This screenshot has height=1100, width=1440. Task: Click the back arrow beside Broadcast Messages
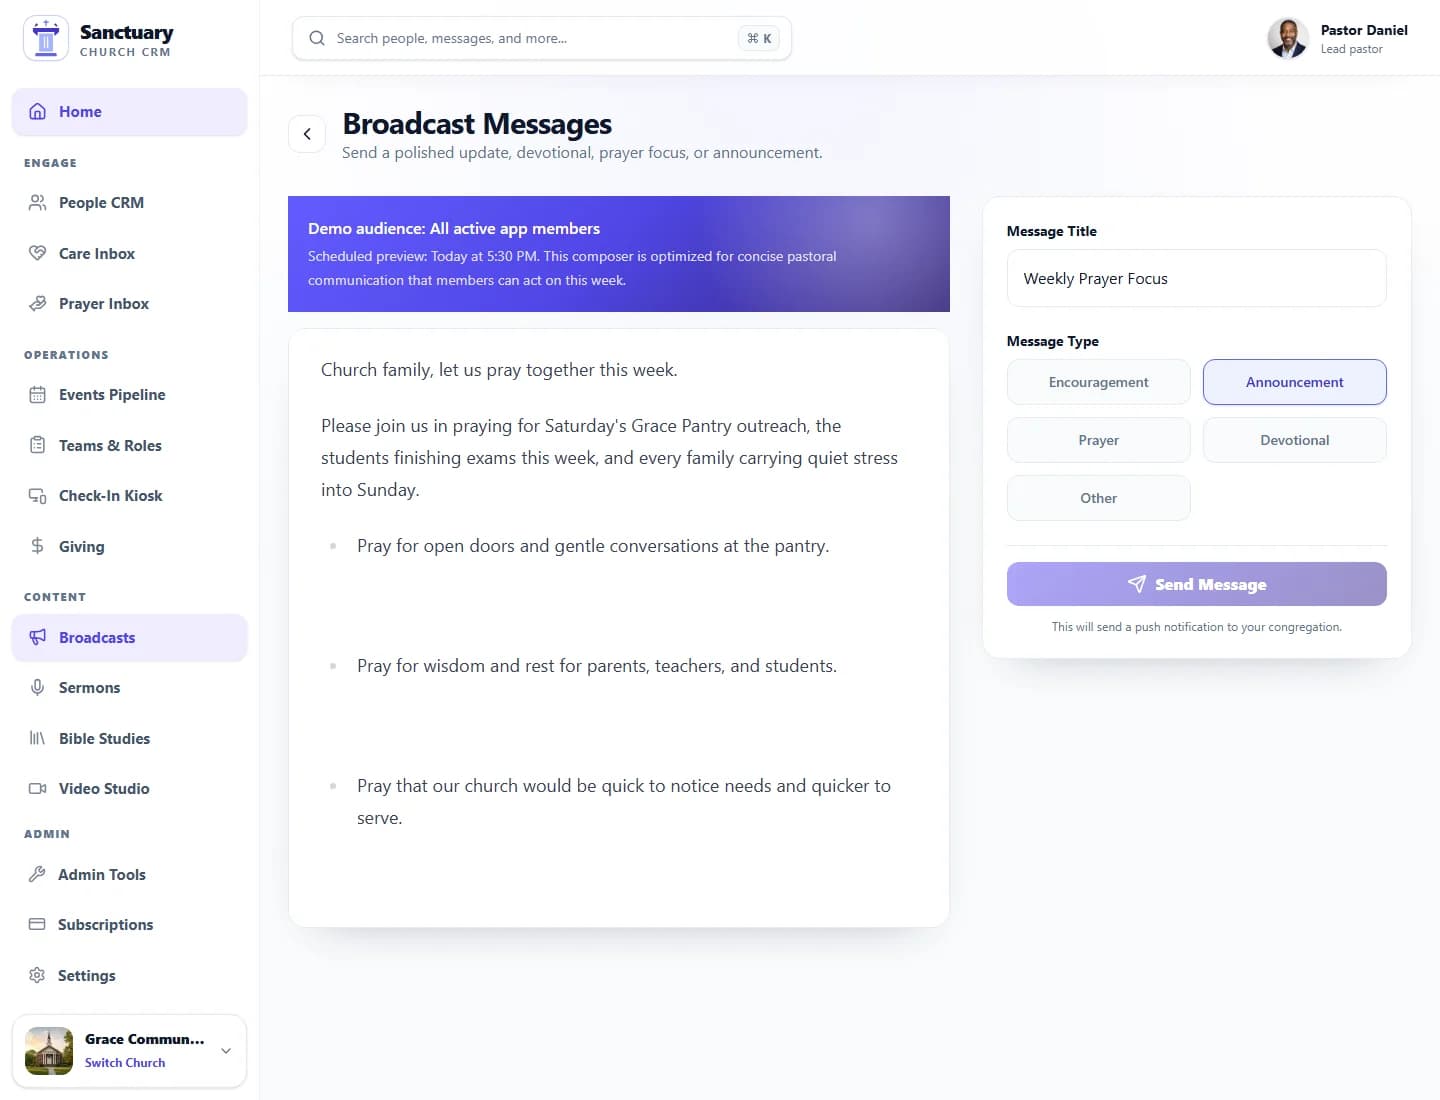pyautogui.click(x=307, y=134)
